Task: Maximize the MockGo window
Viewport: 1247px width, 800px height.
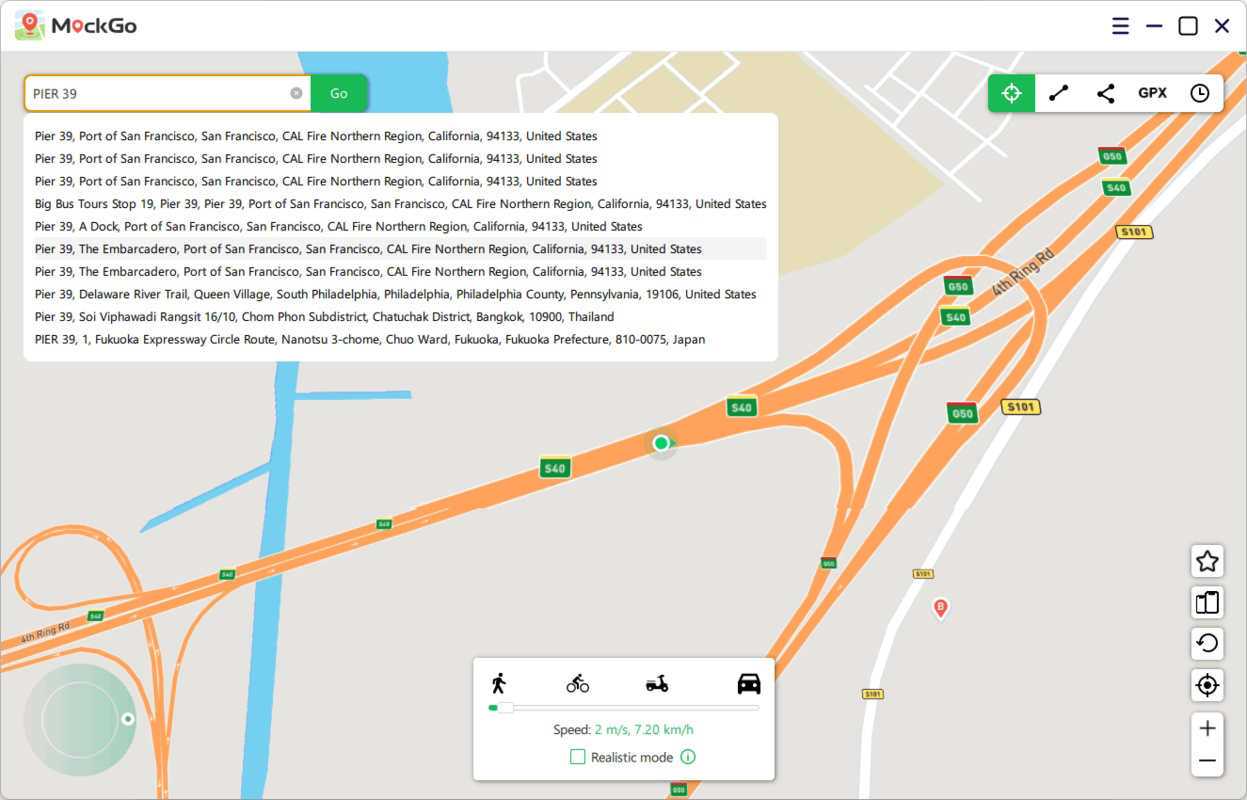Action: pos(1188,26)
